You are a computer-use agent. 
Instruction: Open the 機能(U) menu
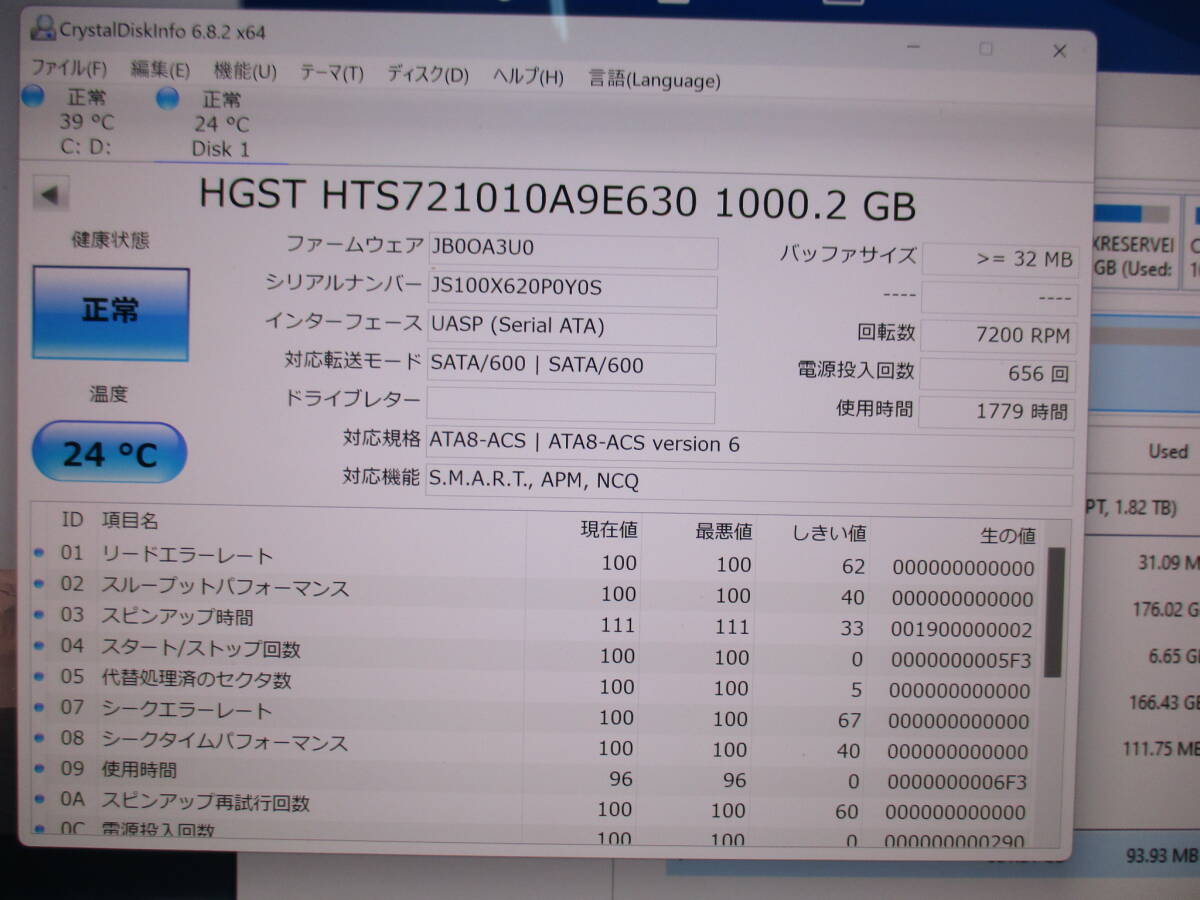click(x=245, y=70)
